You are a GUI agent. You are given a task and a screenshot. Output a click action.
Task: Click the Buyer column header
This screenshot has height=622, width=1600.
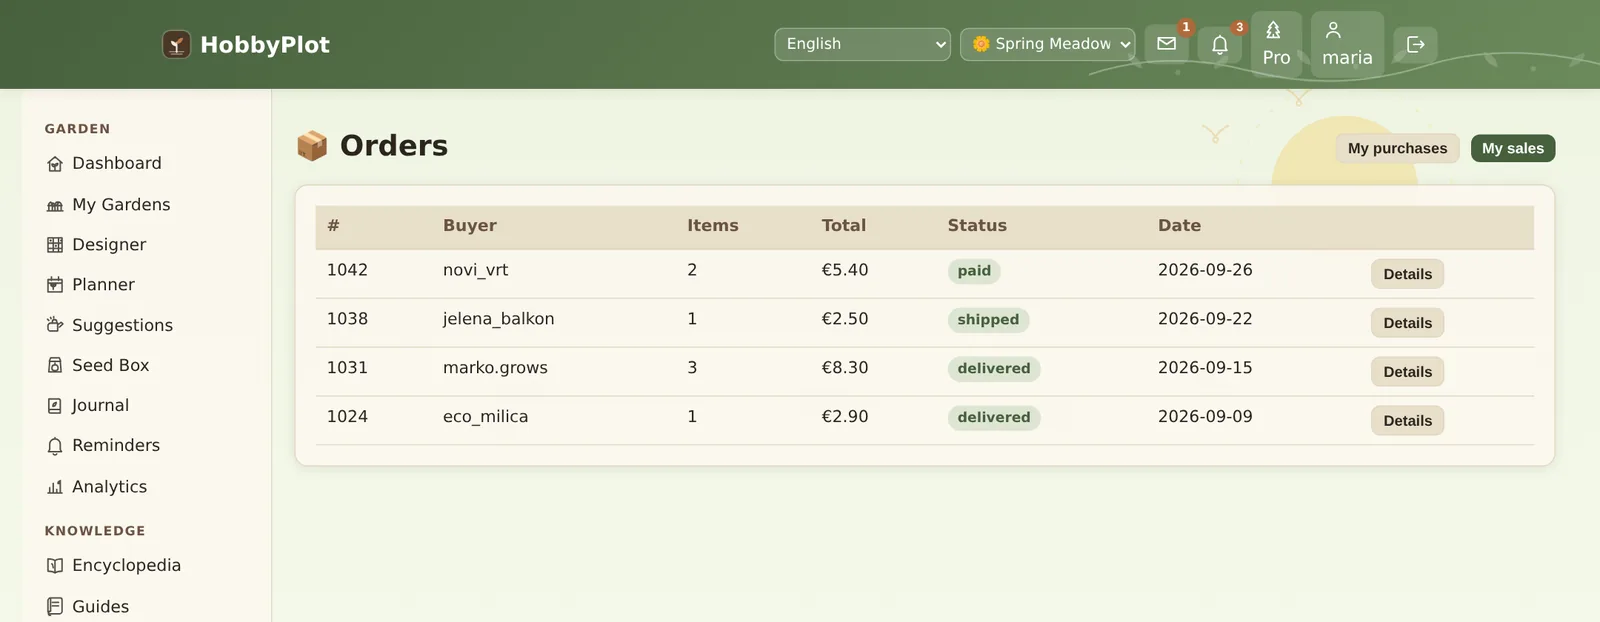click(470, 226)
